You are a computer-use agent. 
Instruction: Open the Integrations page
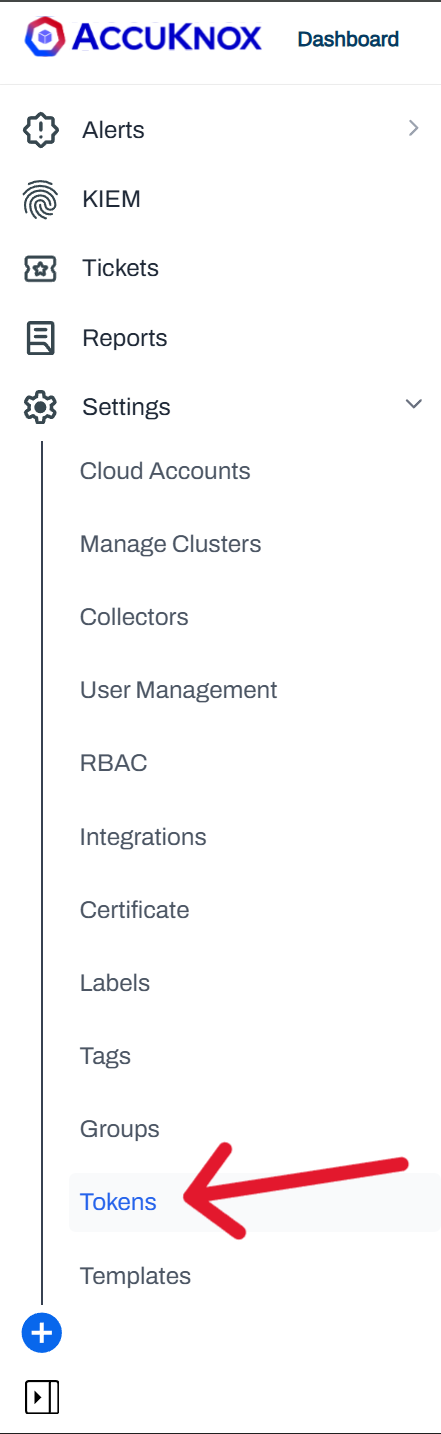[x=143, y=837]
